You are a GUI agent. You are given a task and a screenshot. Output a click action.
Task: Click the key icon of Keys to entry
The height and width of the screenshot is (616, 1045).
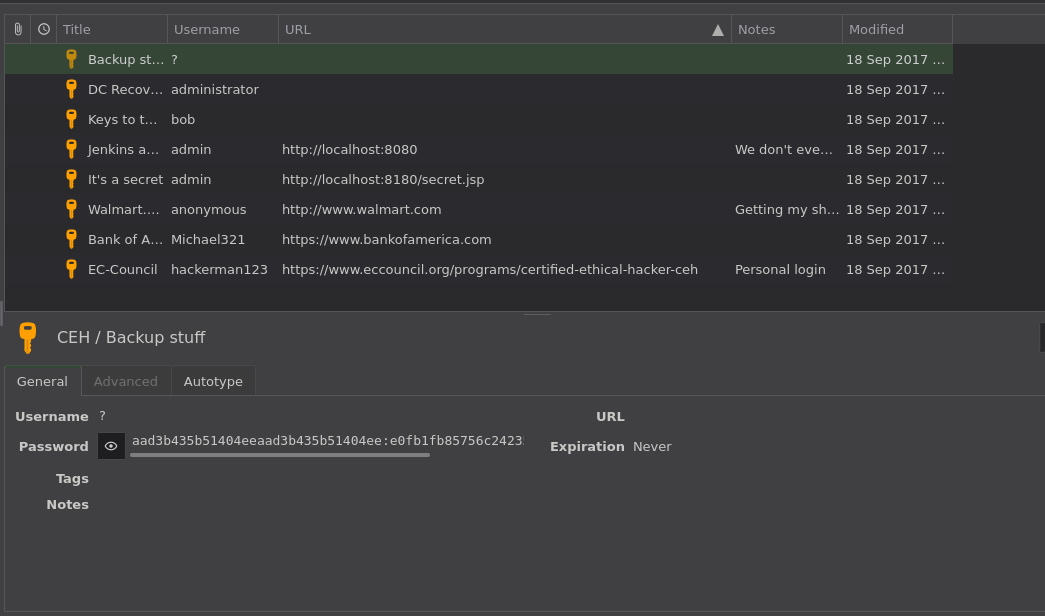(71, 119)
